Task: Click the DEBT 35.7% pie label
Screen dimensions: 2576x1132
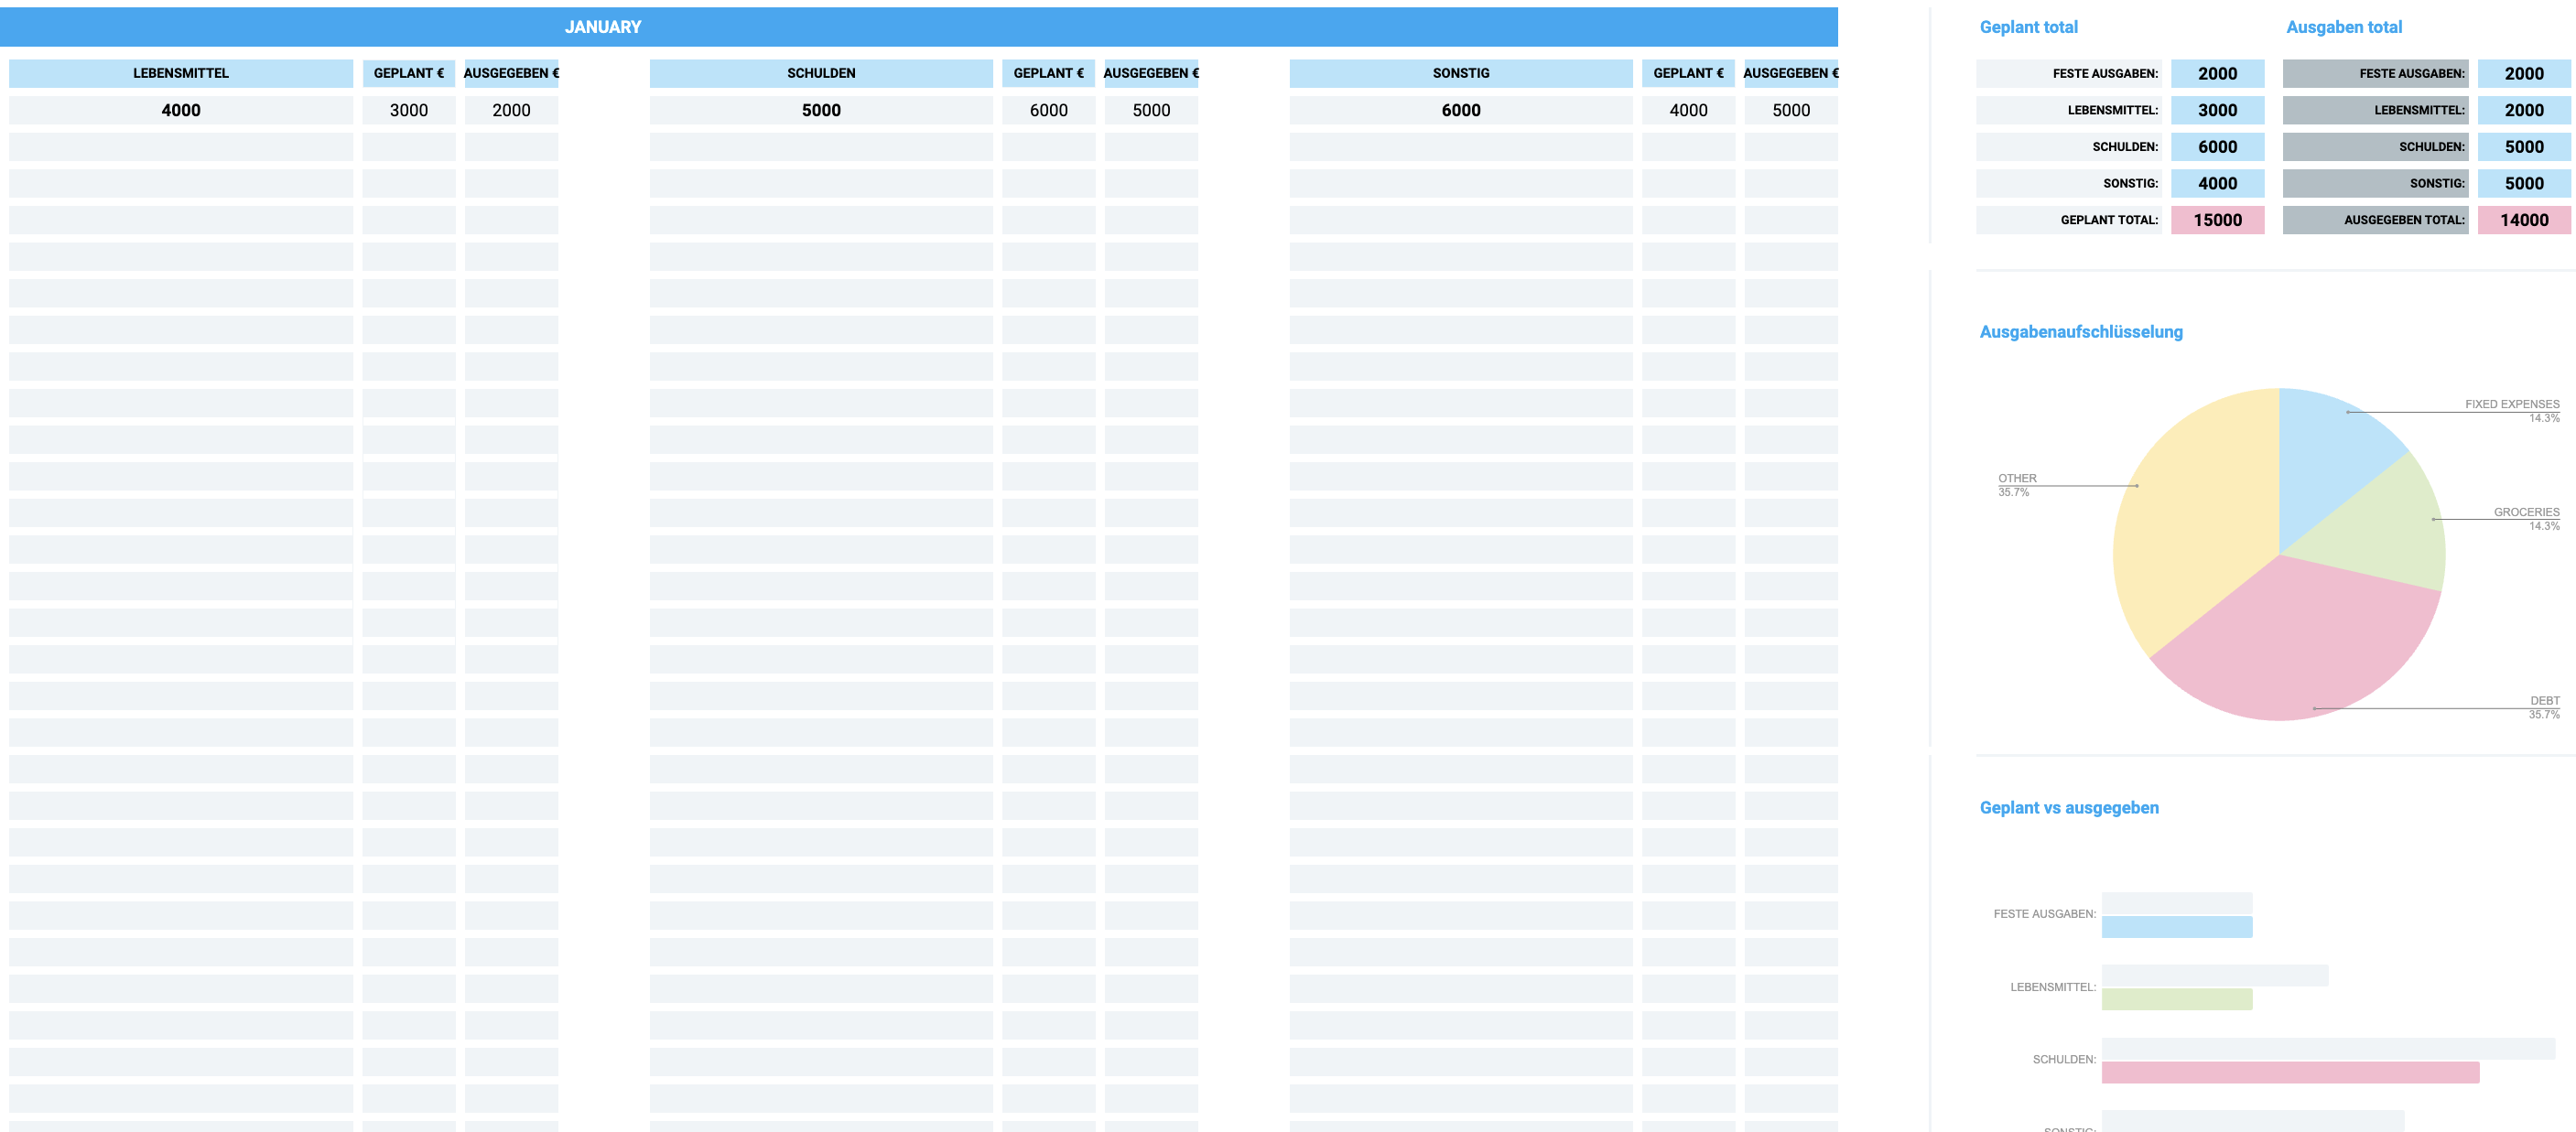Action: click(2544, 707)
